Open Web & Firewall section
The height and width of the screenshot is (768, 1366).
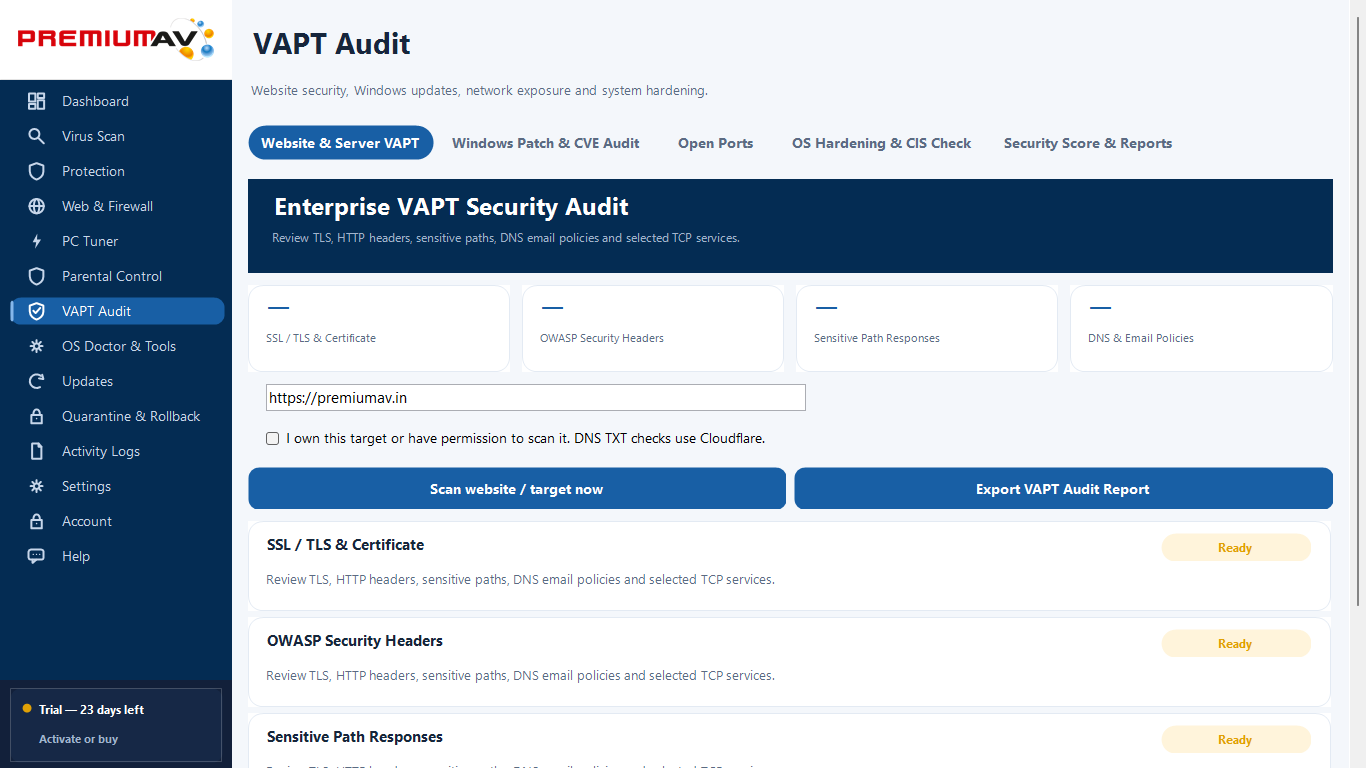pos(117,206)
